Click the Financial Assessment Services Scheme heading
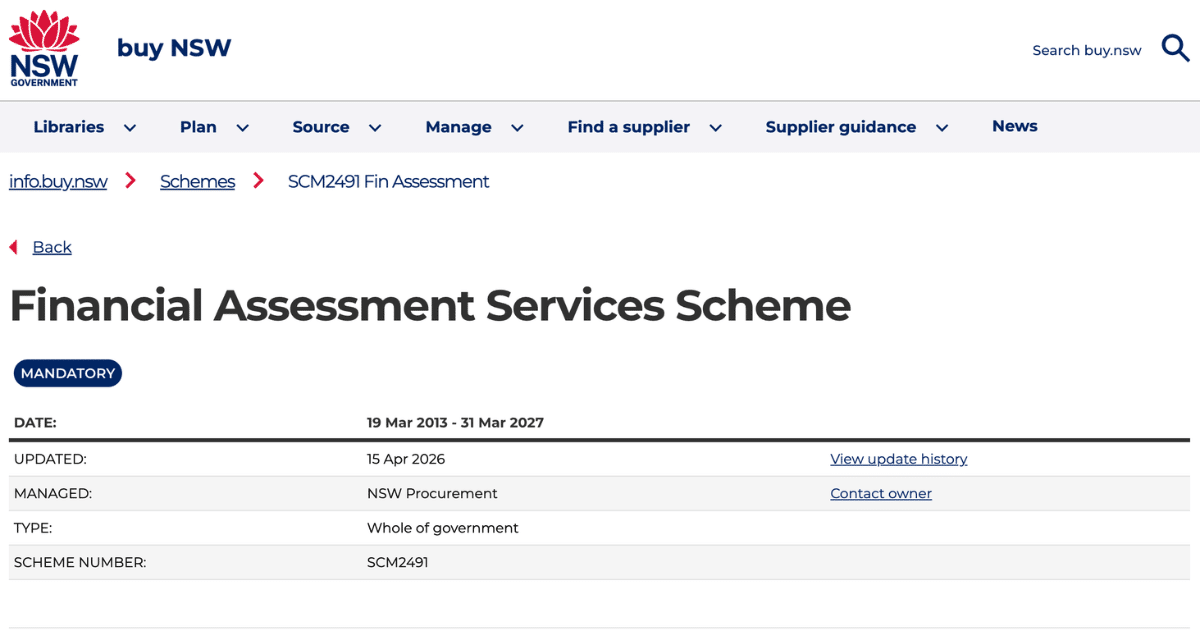 [x=430, y=305]
